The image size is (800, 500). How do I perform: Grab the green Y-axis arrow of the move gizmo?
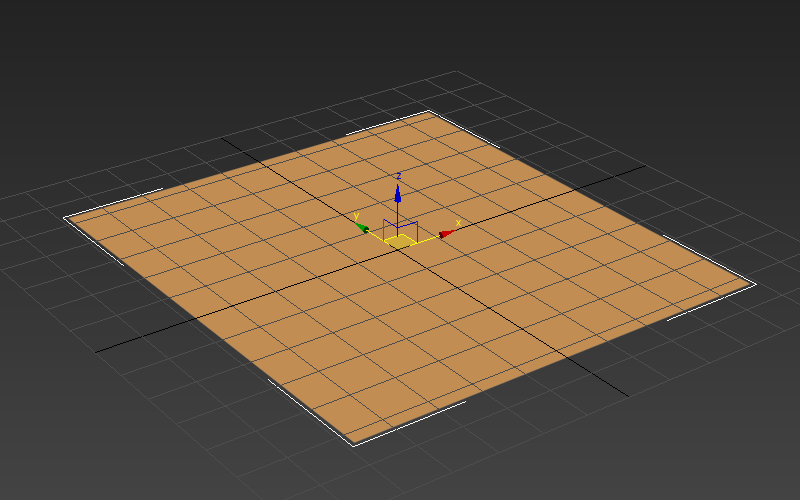click(362, 228)
